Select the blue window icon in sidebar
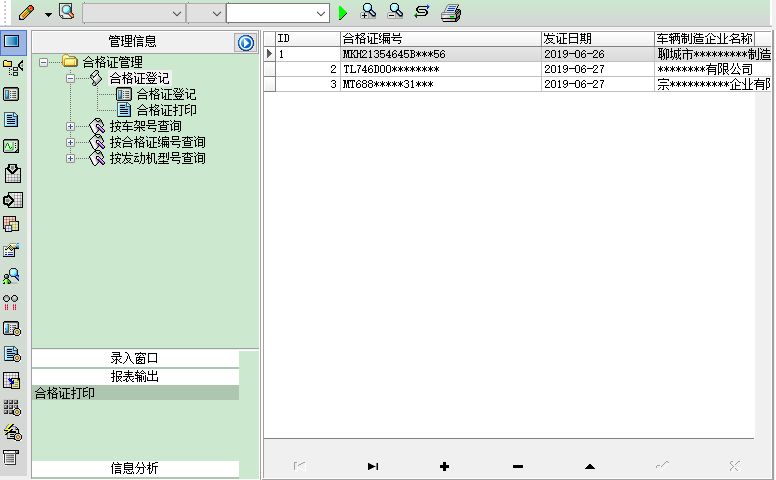This screenshot has height=480, width=776. (12, 42)
